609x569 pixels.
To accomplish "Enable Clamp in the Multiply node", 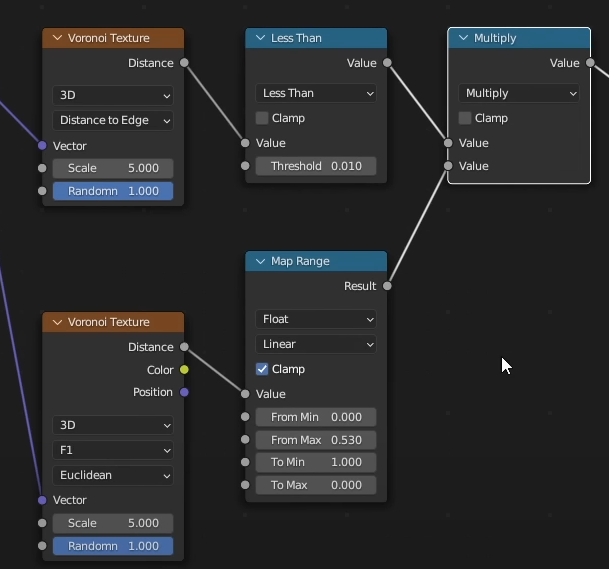I will 465,118.
